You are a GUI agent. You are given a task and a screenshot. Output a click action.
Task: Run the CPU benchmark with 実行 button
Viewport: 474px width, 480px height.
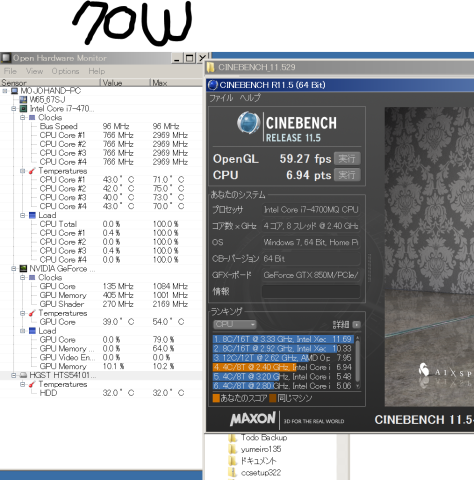pyautogui.click(x=347, y=175)
